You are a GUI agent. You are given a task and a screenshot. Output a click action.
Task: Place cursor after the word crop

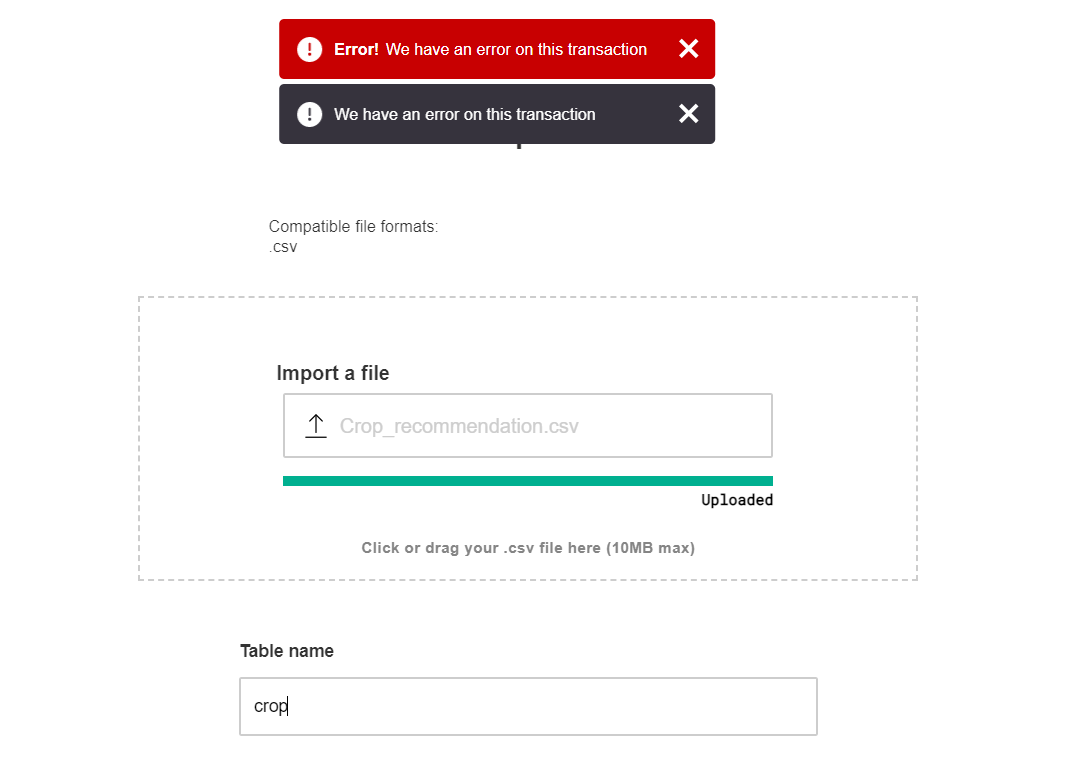pos(288,706)
